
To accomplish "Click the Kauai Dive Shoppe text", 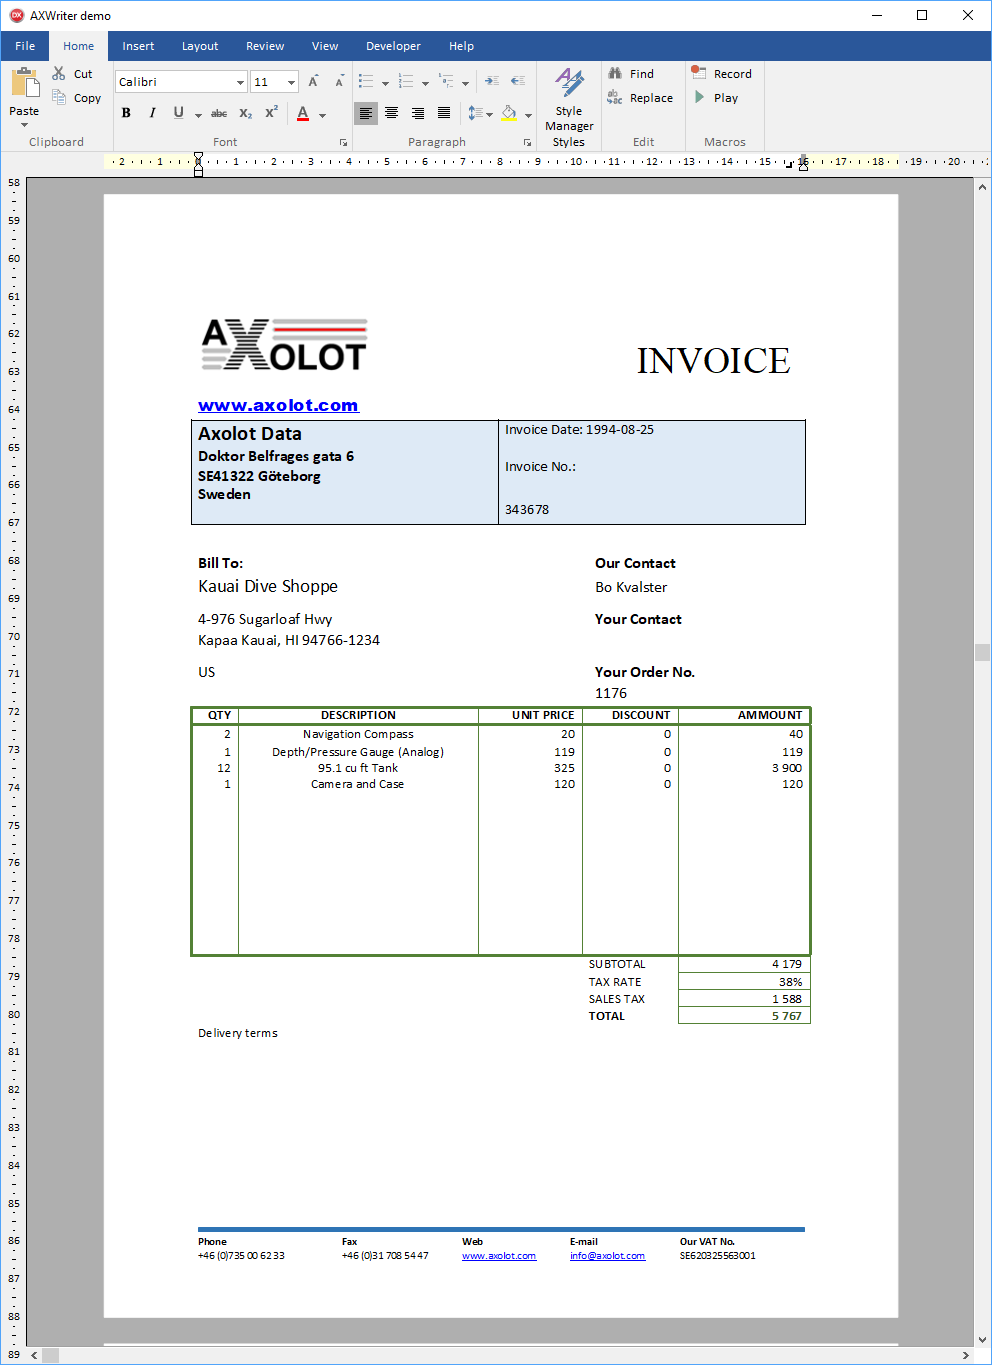I will 268,586.
